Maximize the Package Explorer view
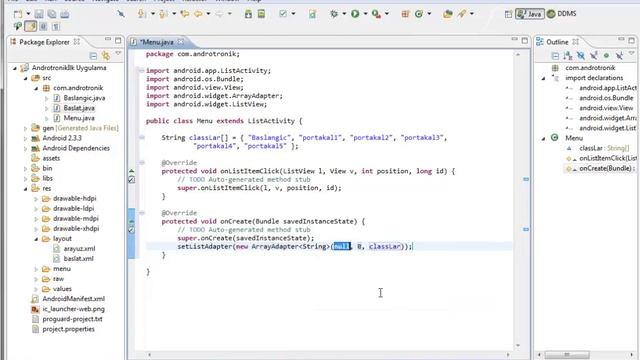This screenshot has width=640, height=360. coord(118,40)
